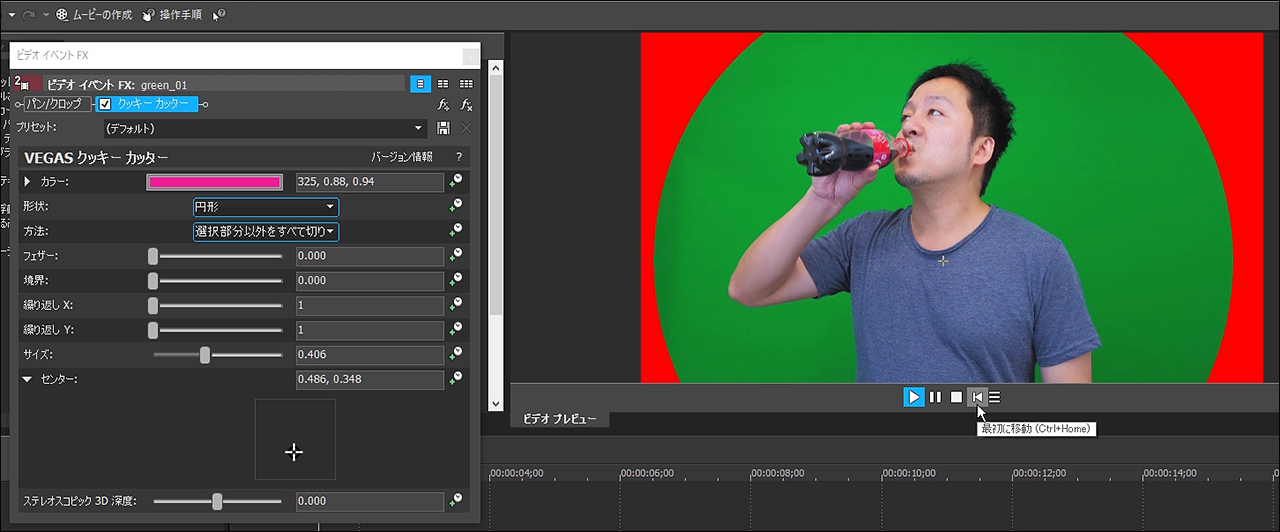Toggle animation for the 境界 parameter
The width and height of the screenshot is (1280, 532).
[x=456, y=280]
